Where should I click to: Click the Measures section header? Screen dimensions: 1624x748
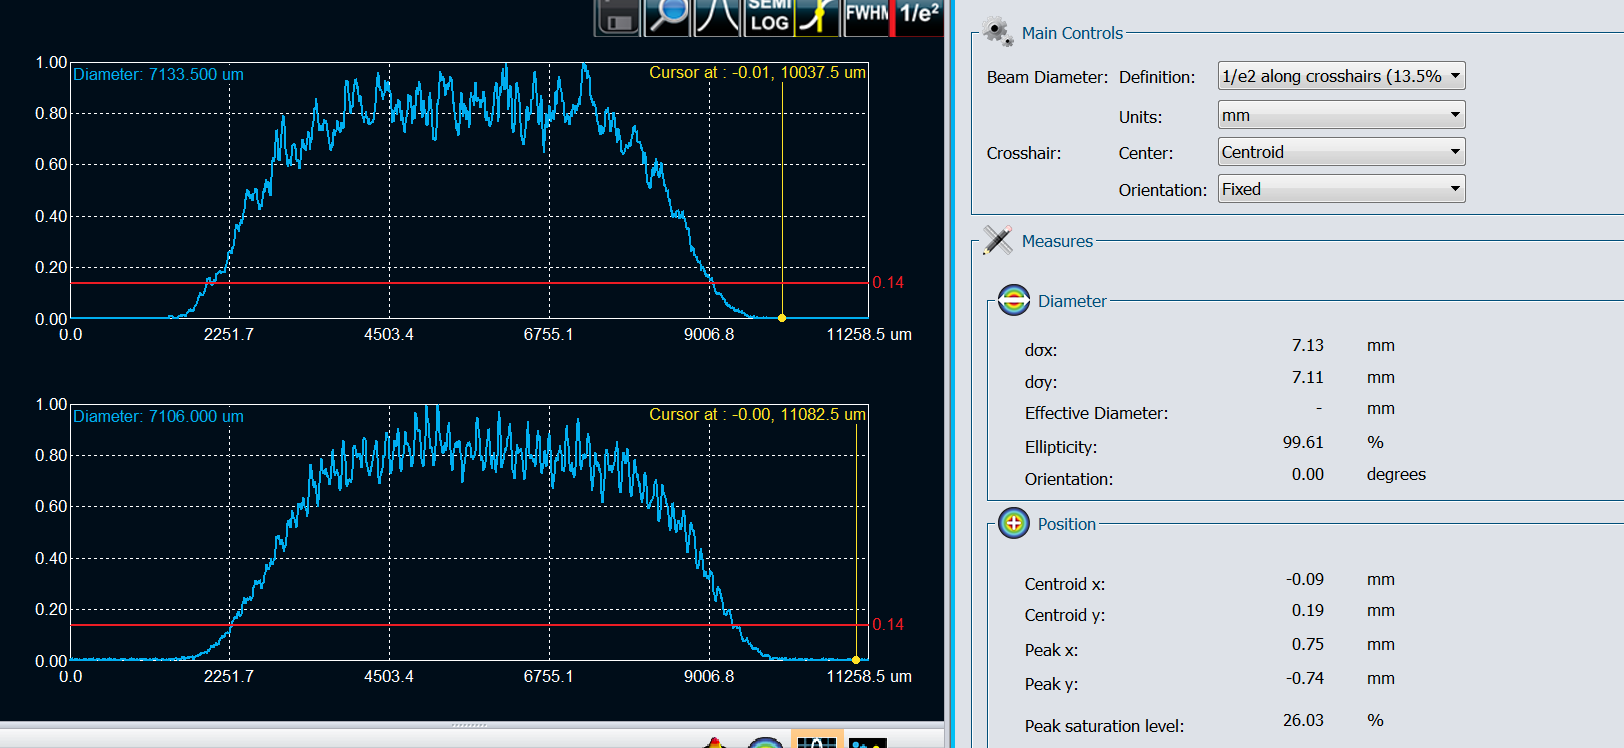click(x=1057, y=241)
